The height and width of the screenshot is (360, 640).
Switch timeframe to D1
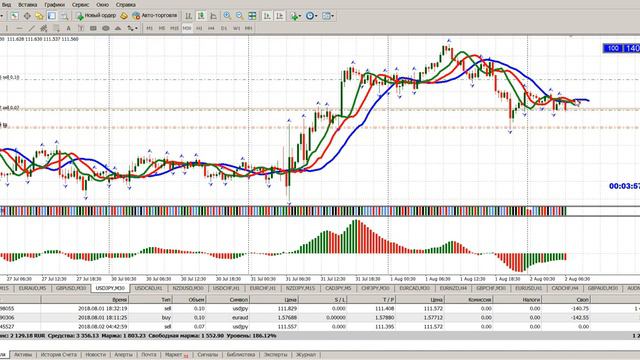[x=224, y=28]
